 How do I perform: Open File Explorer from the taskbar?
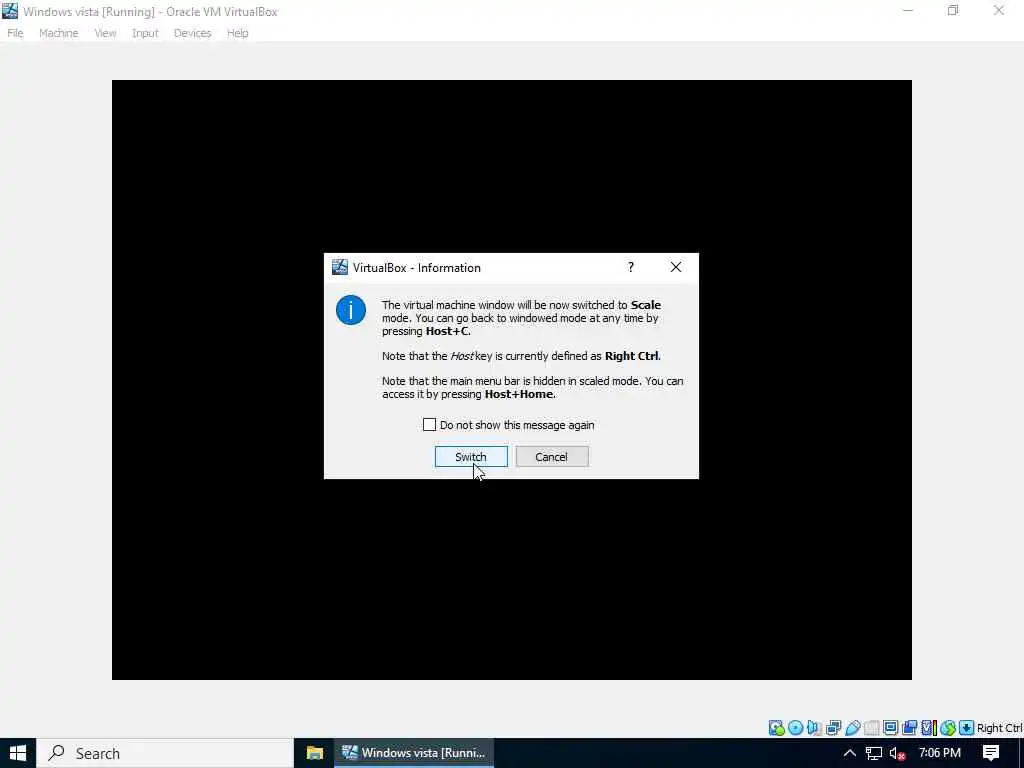(315, 753)
